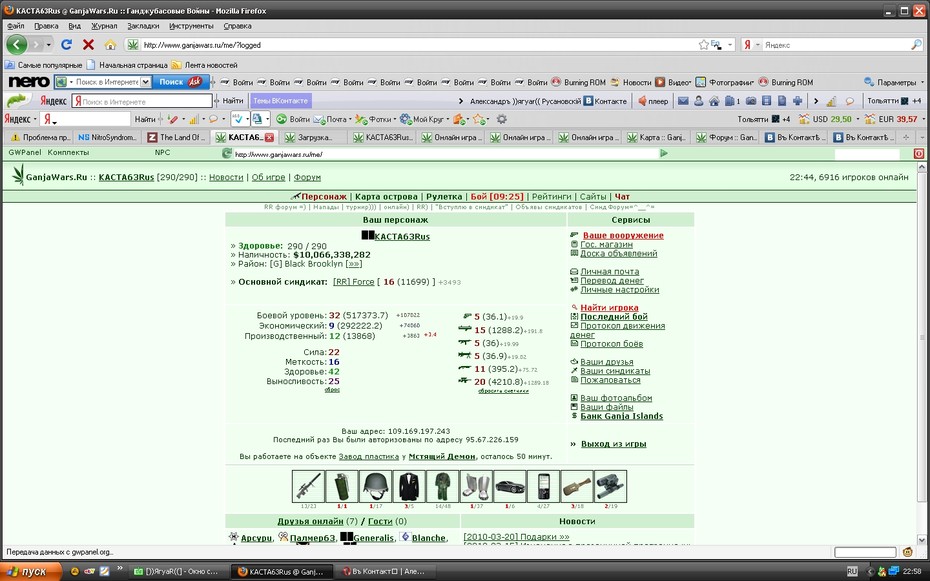The width and height of the screenshot is (930, 581).
Task: Open the Мой Круг dropdown in Yandex toolbar
Action: 448,119
